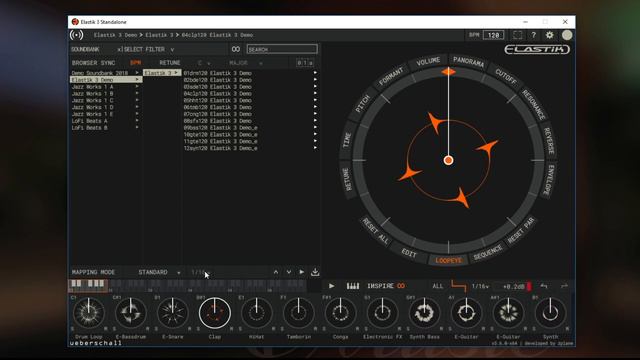The height and width of the screenshot is (360, 640).
Task: Select the Tamborin pad knob
Action: click(298, 313)
